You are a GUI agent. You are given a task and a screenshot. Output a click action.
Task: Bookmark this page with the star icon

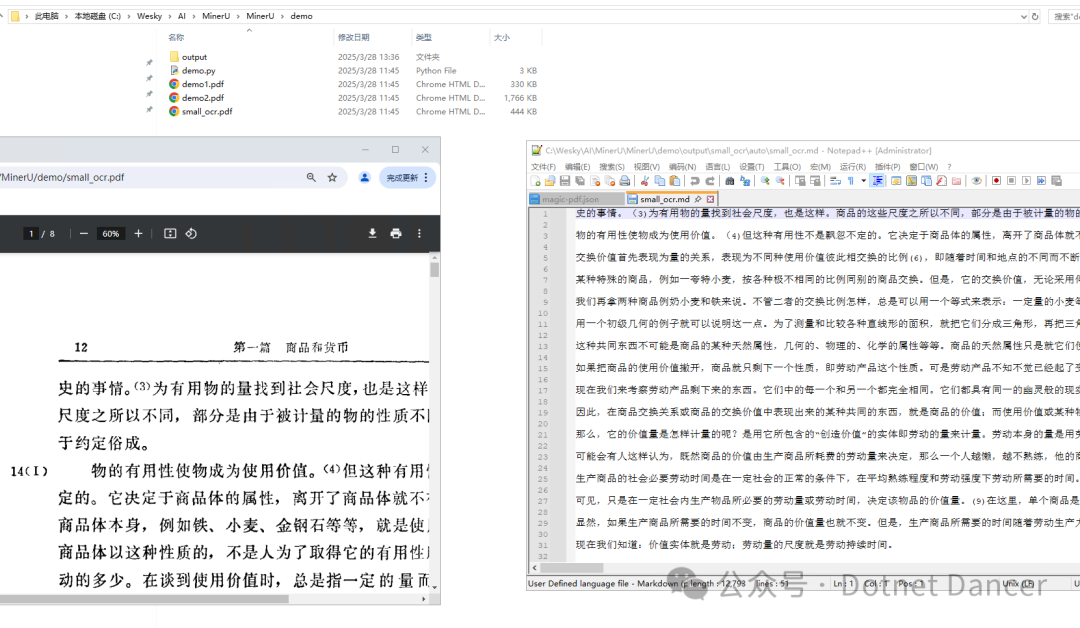click(332, 177)
